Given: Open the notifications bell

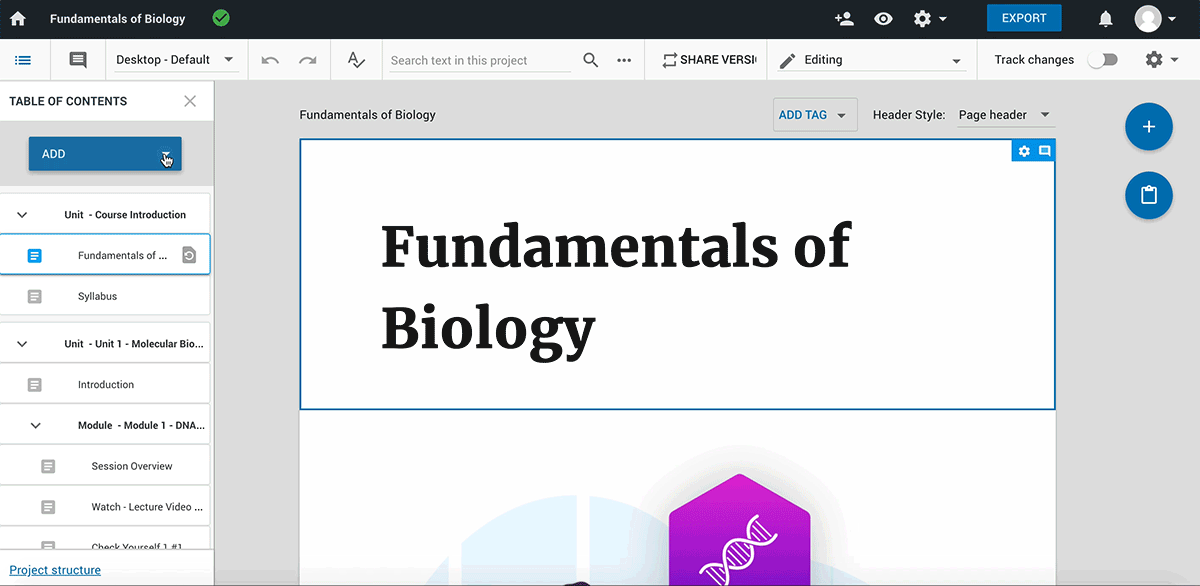Looking at the screenshot, I should pos(1106,18).
